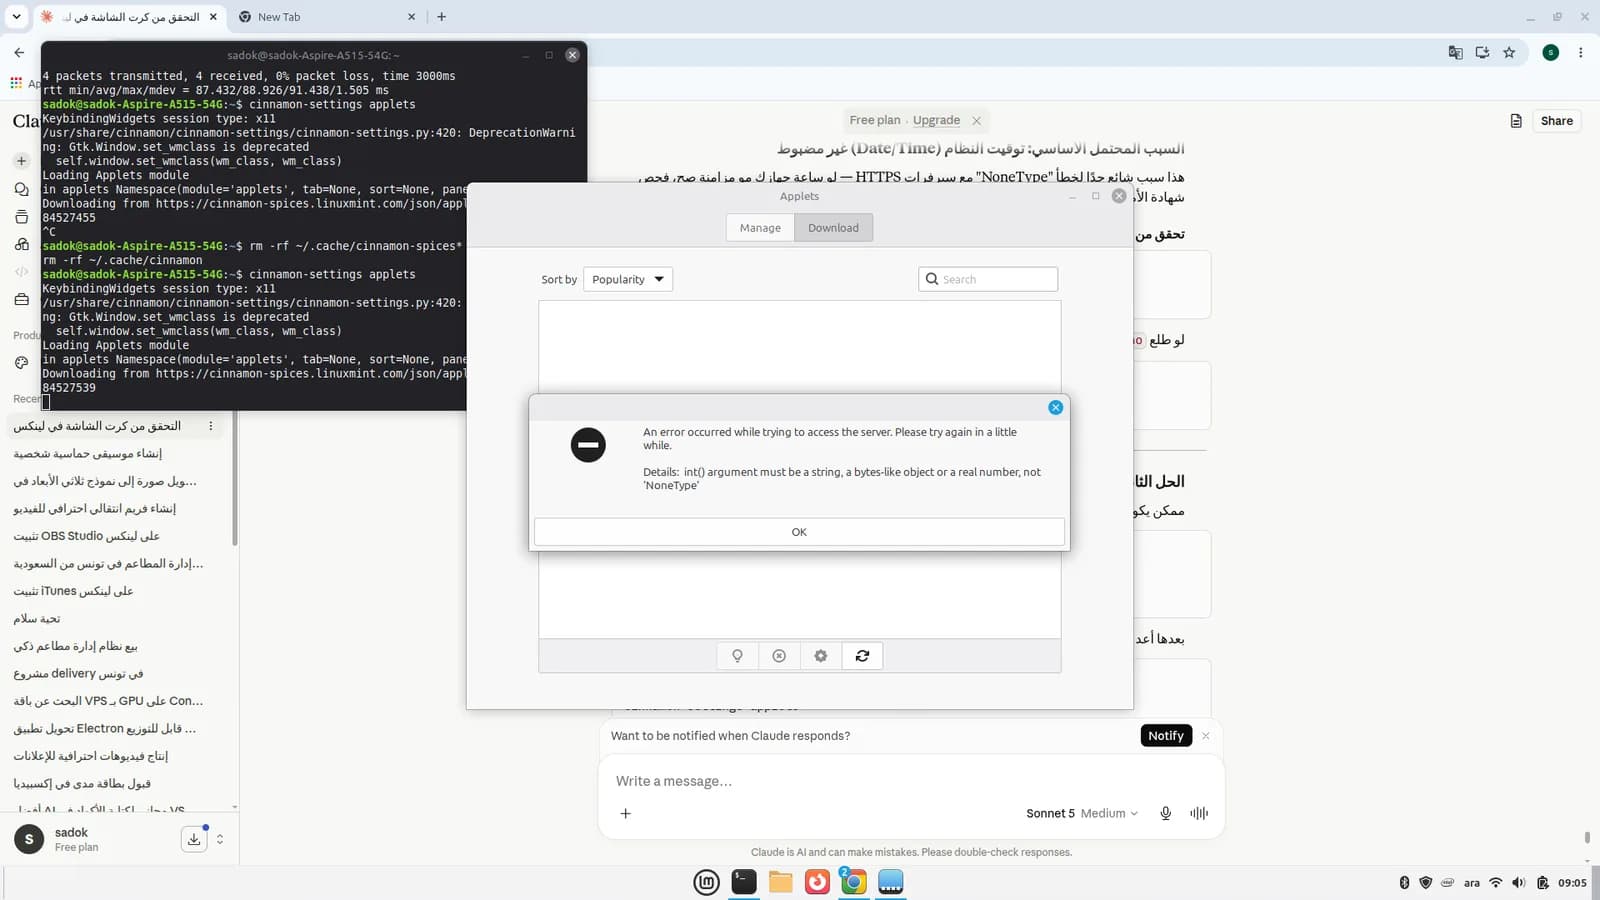Click the lightbulb info icon in Applets toolbar

coord(738,656)
